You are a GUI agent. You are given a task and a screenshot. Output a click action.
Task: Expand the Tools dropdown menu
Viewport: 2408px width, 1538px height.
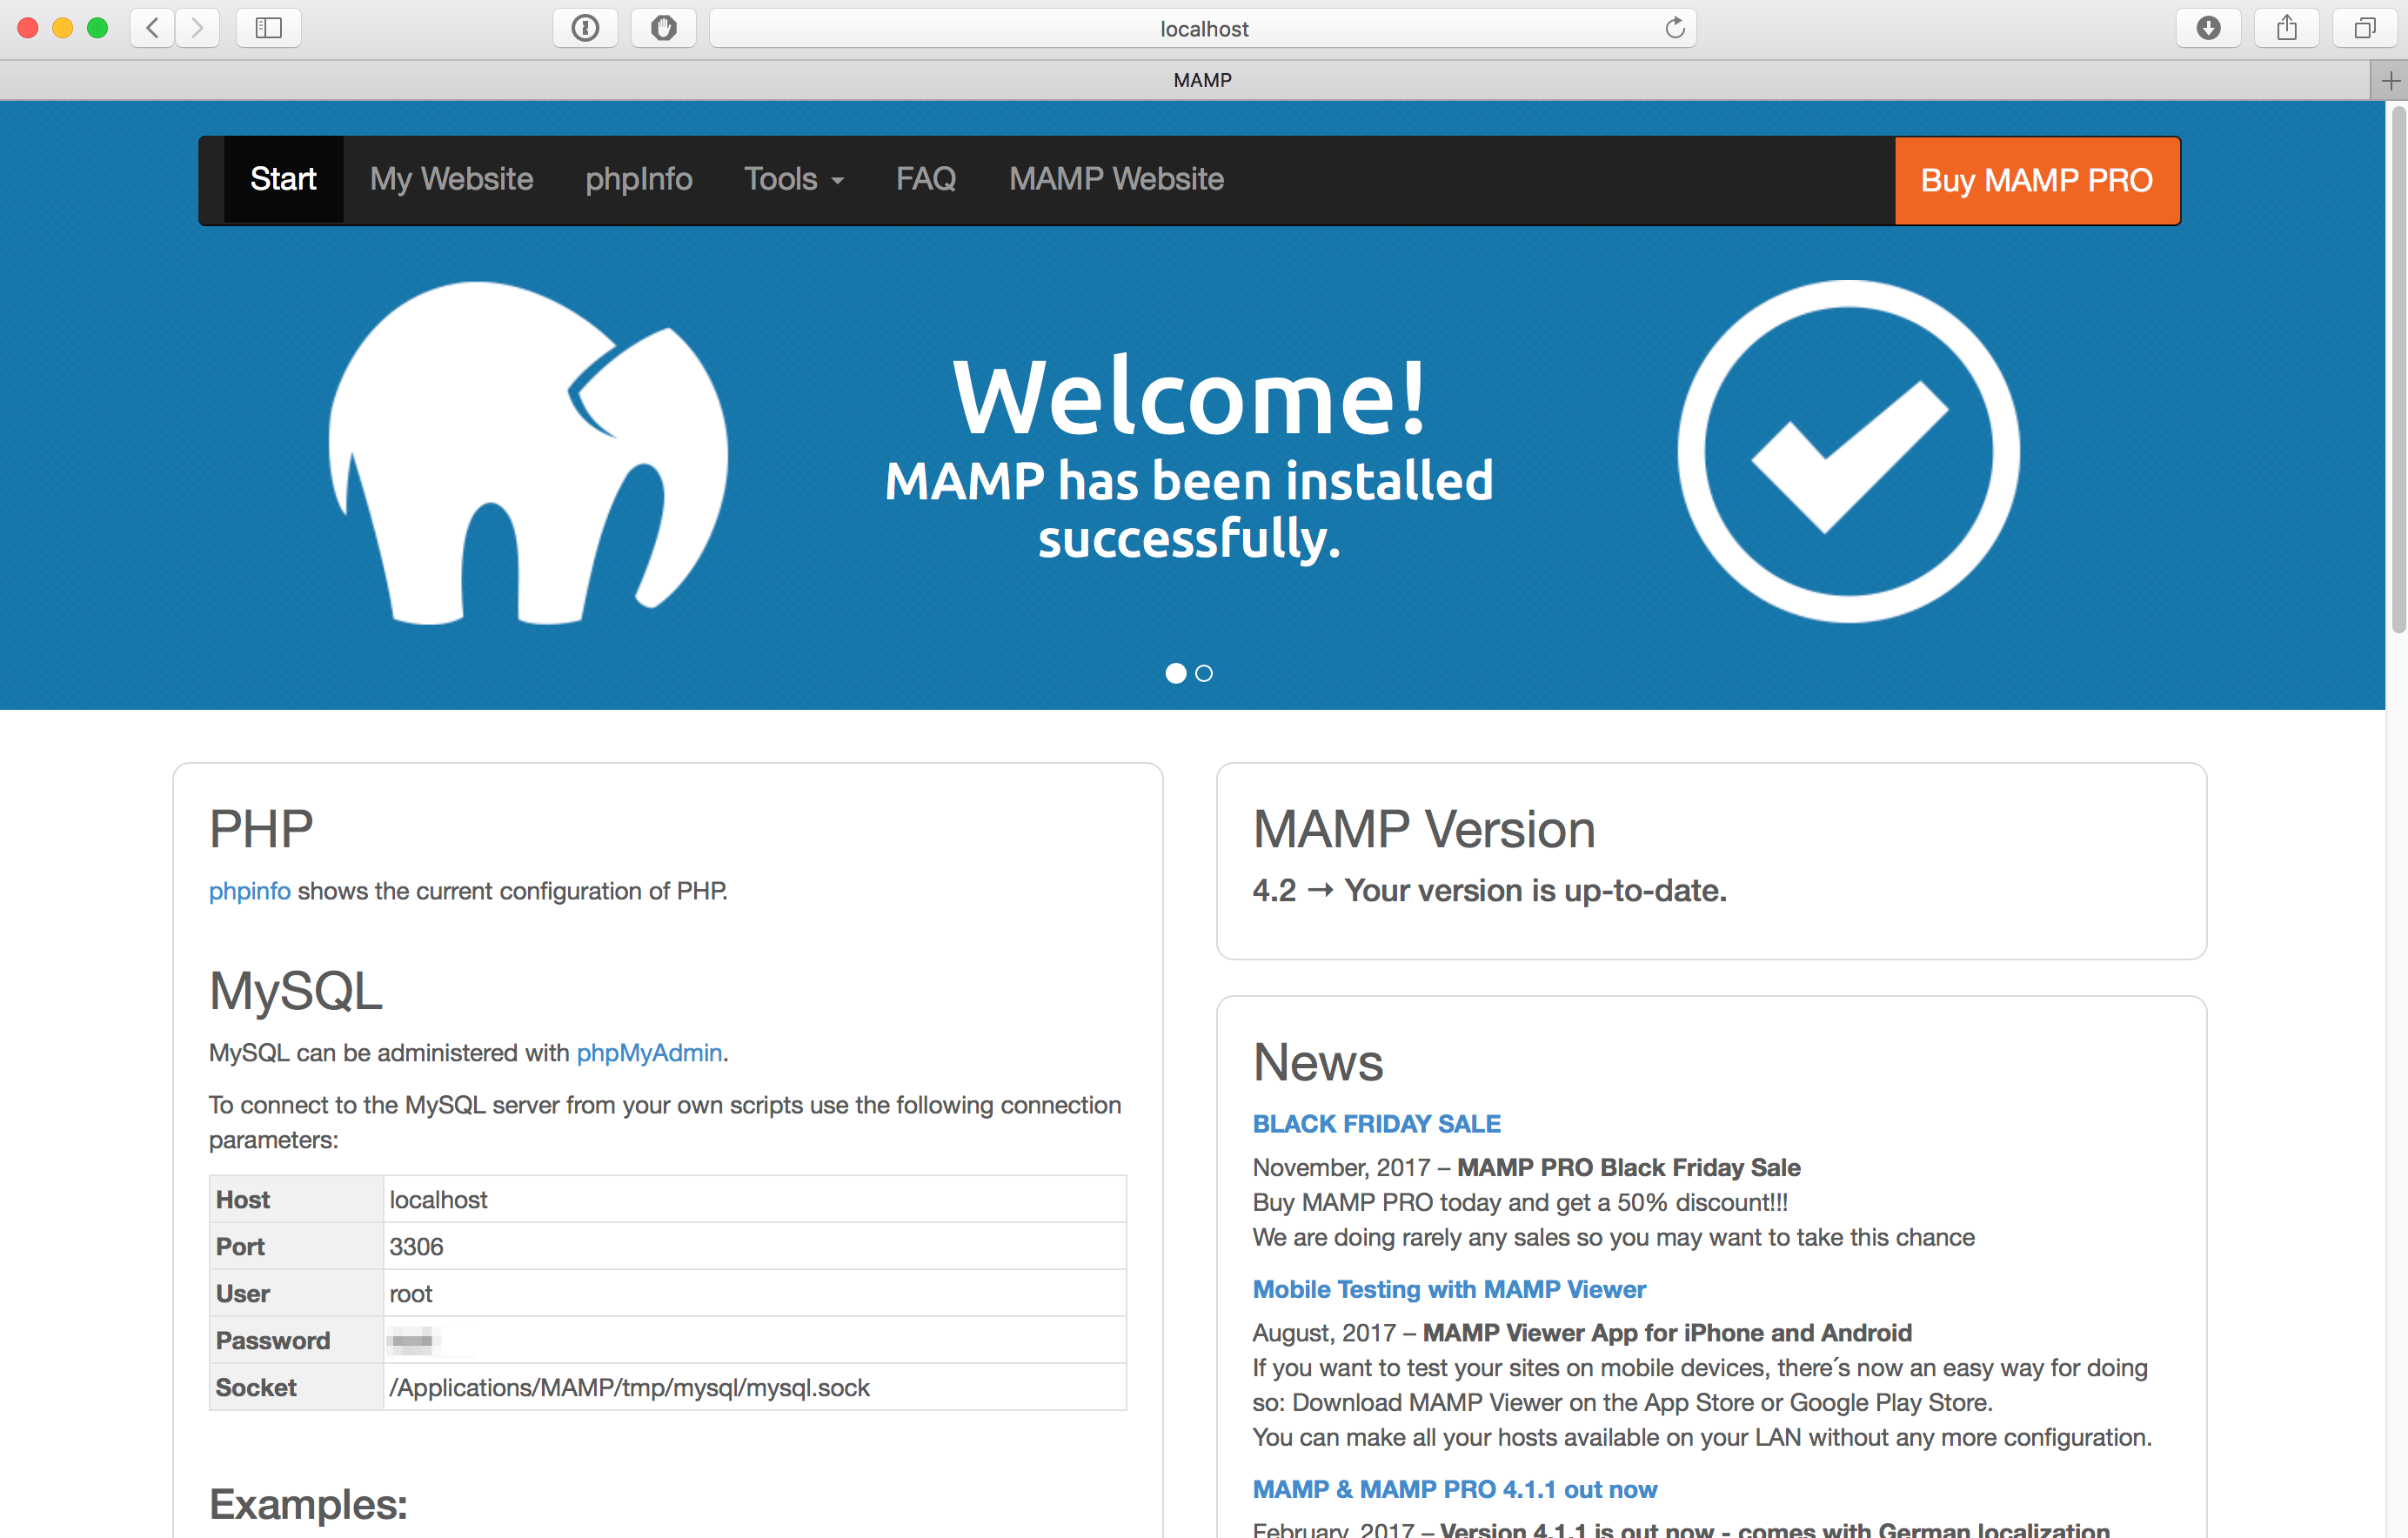click(x=794, y=179)
